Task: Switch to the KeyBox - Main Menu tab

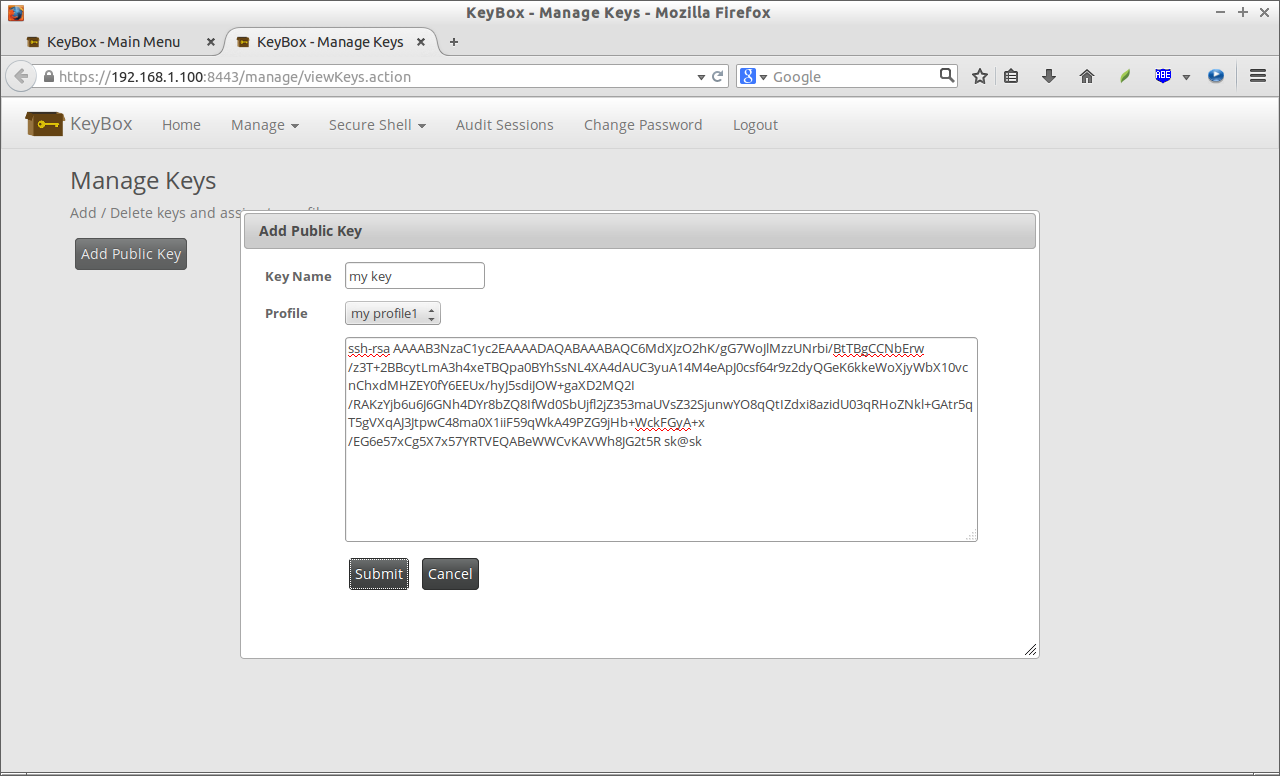Action: point(113,42)
